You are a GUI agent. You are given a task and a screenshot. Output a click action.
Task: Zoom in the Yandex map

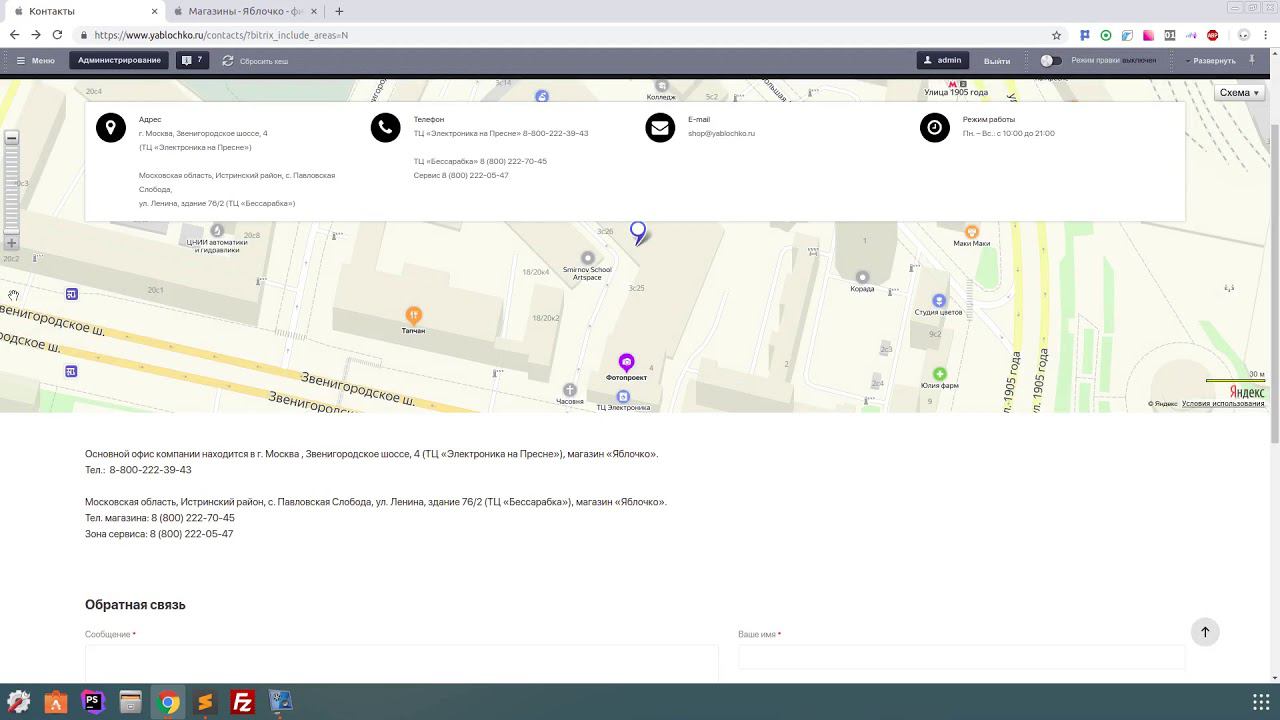[12, 243]
